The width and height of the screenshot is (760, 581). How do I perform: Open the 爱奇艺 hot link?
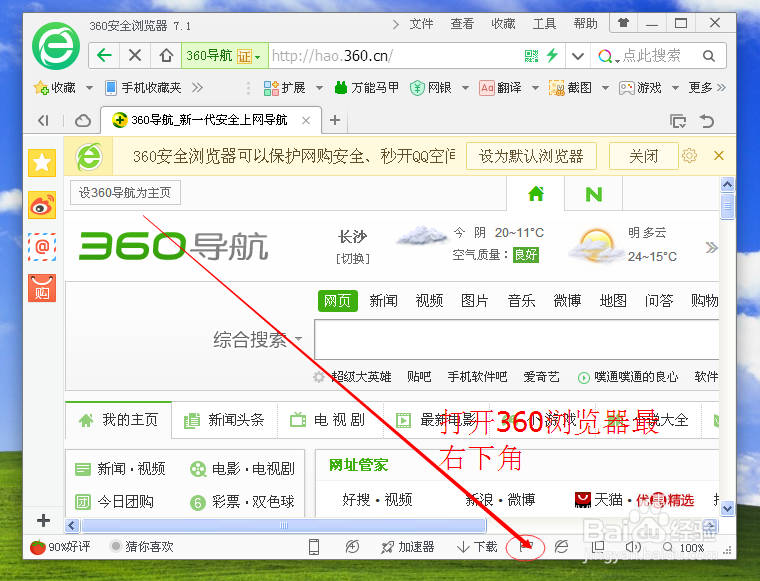[541, 377]
